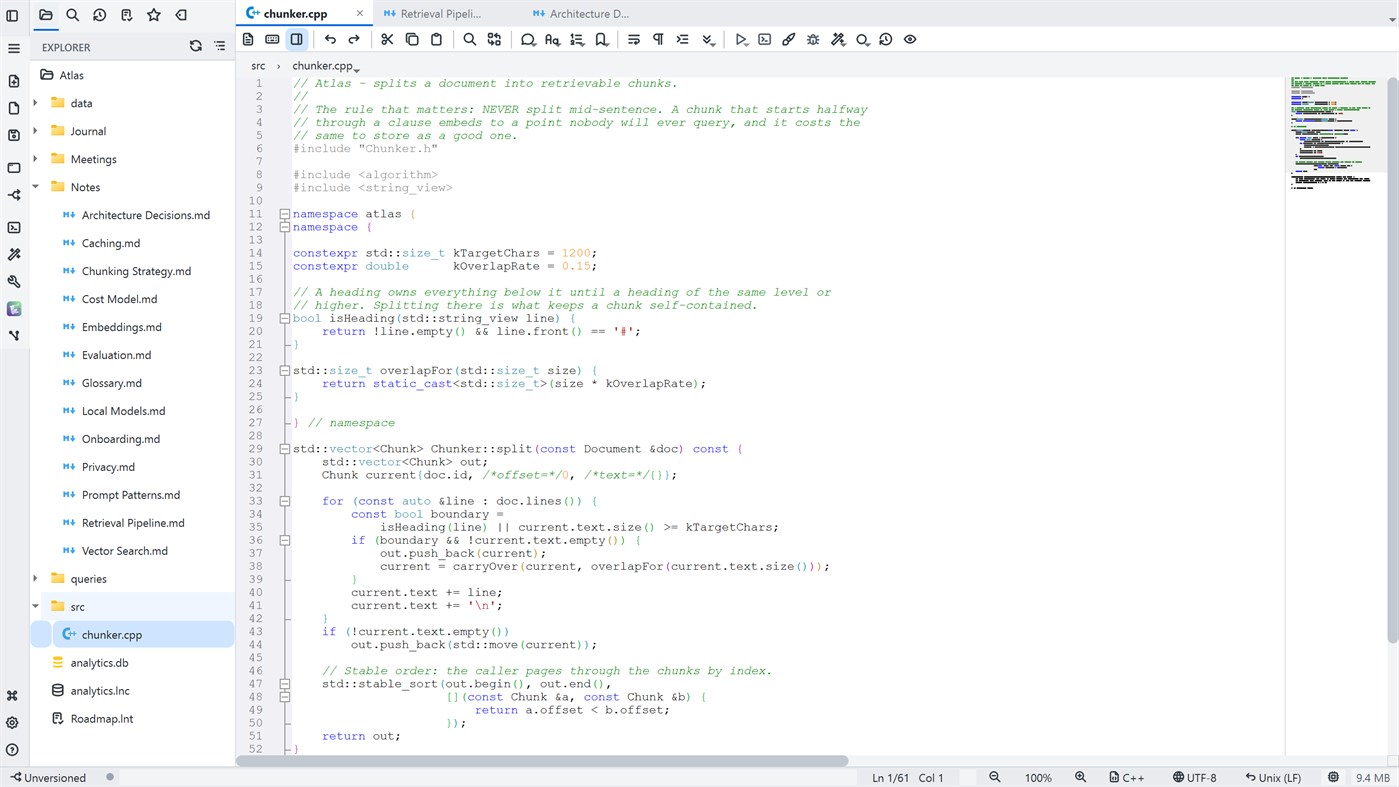The height and width of the screenshot is (787, 1399).
Task: Collapse all Explorer tree items
Action: pyautogui.click(x=220, y=46)
